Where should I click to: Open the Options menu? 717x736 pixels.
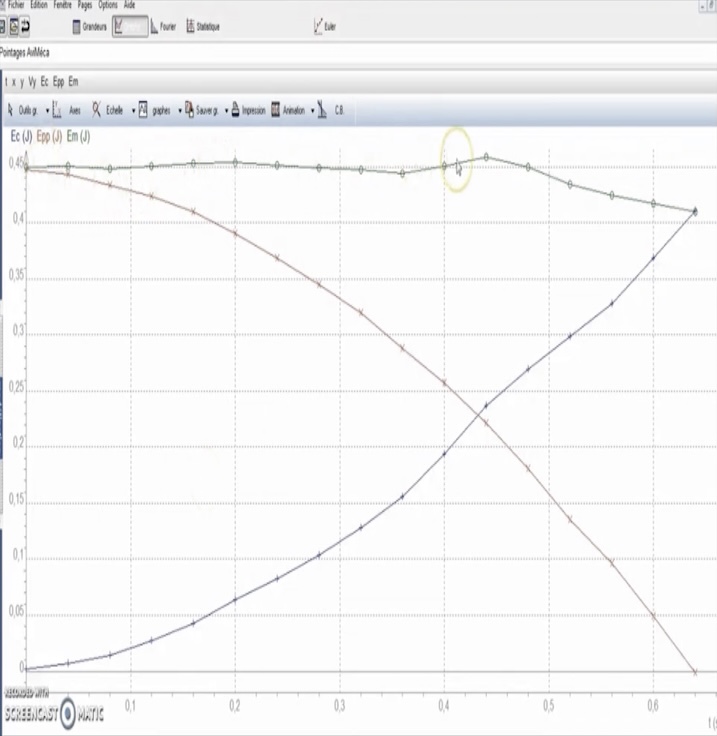pos(107,5)
